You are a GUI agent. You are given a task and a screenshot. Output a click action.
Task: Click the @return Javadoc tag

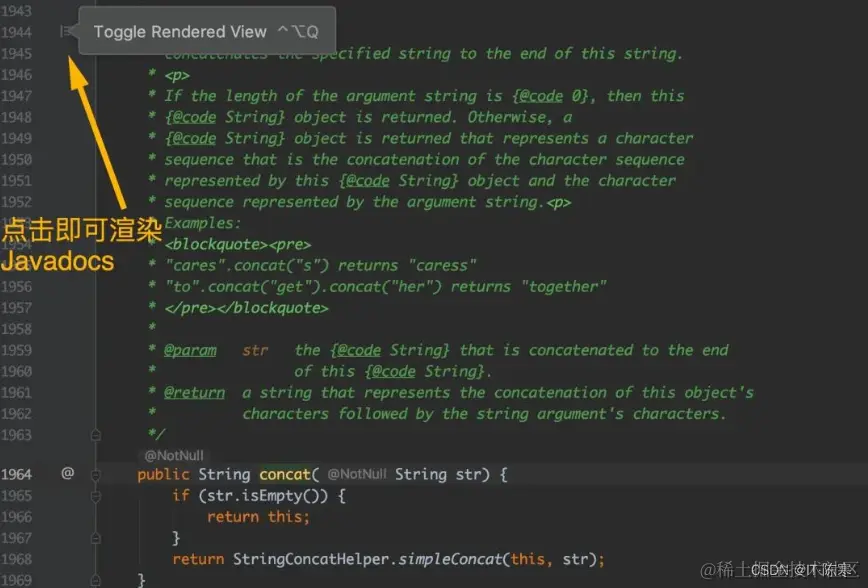point(194,393)
